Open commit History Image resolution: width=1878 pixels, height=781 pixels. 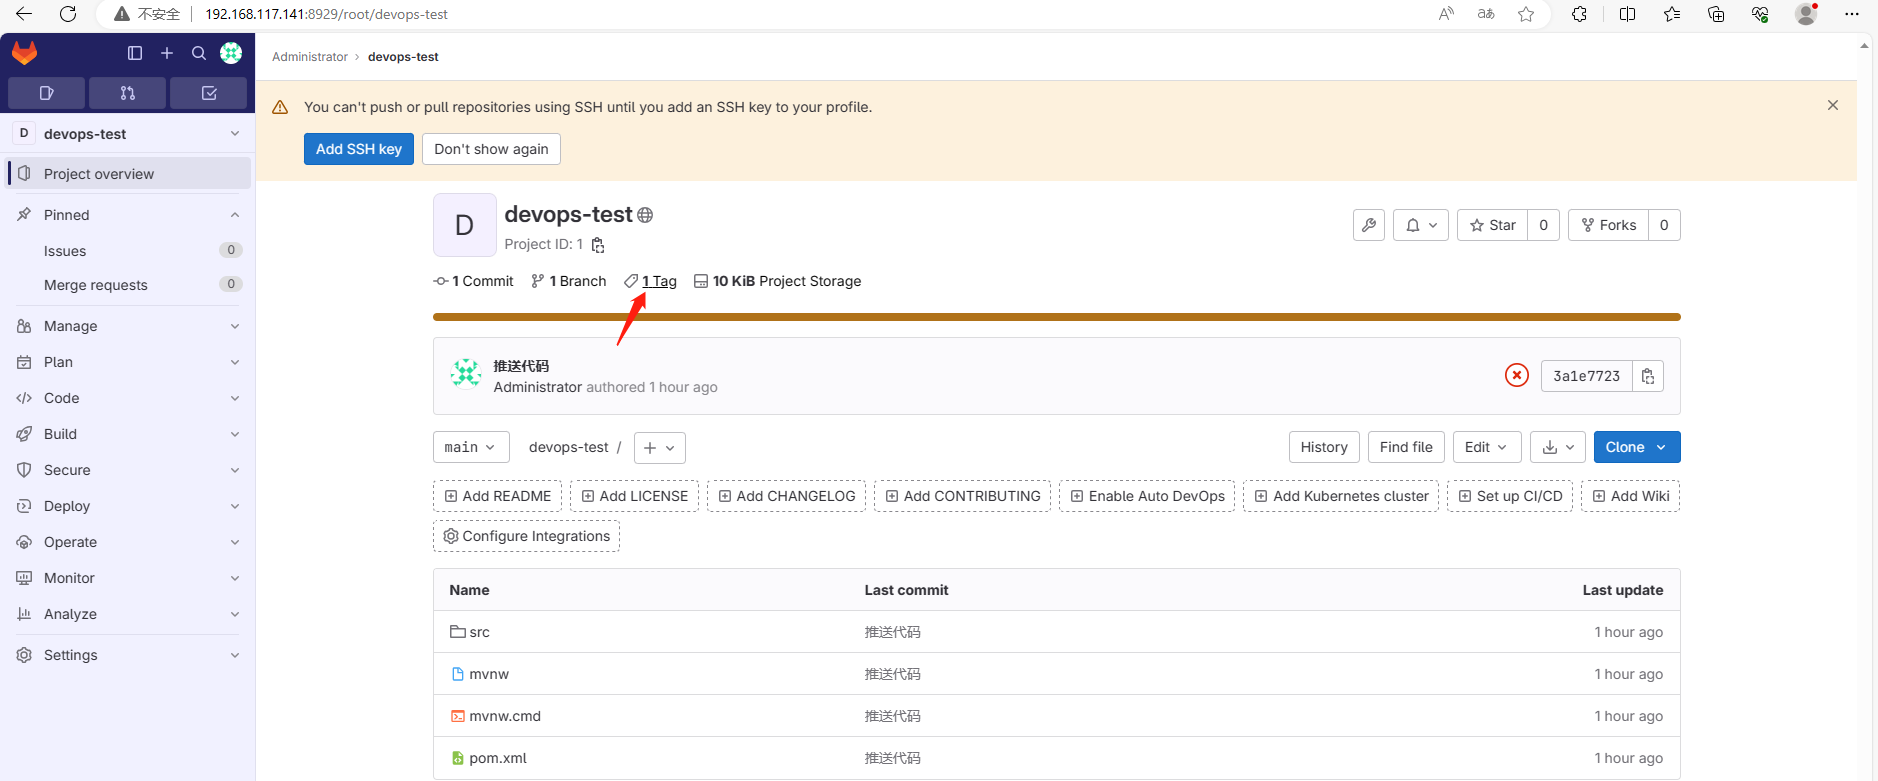coord(1324,447)
